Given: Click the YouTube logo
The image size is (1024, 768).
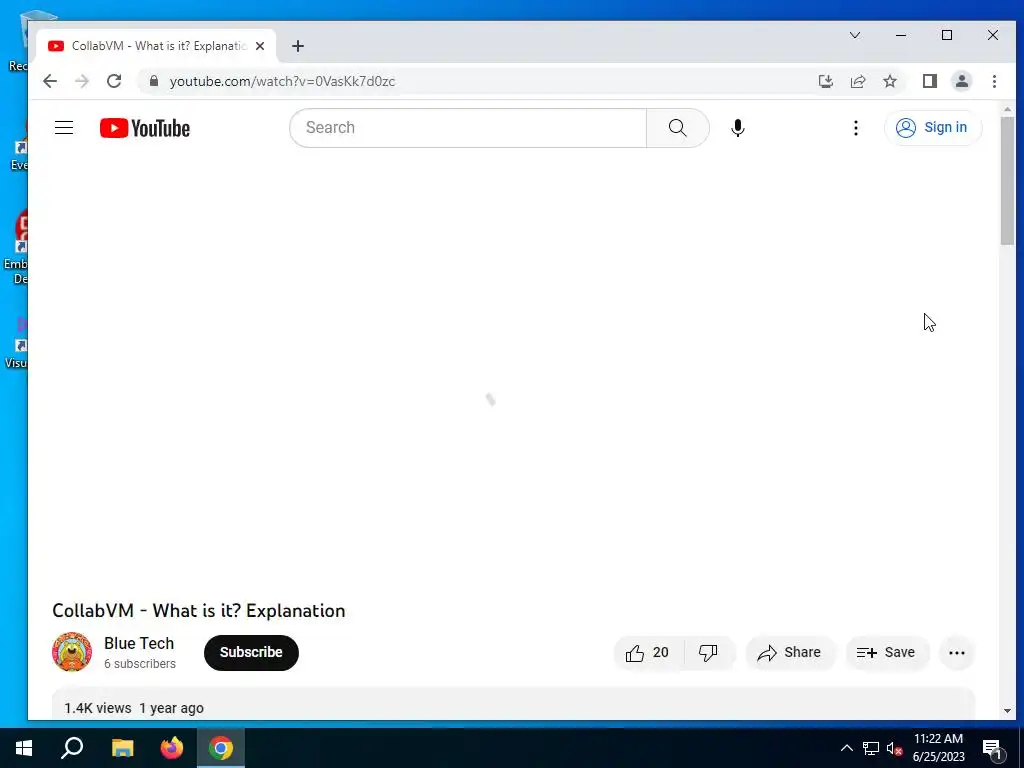Looking at the screenshot, I should click(x=145, y=128).
